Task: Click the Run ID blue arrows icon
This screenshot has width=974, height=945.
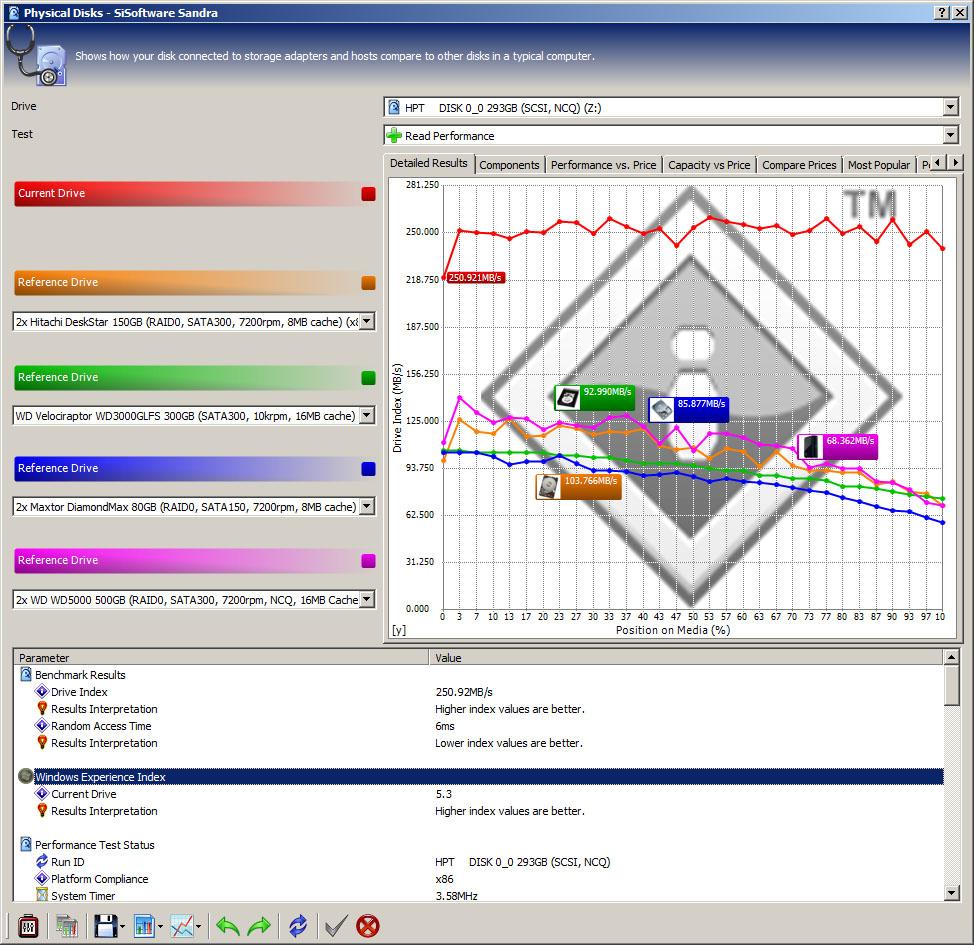Action: (42, 861)
